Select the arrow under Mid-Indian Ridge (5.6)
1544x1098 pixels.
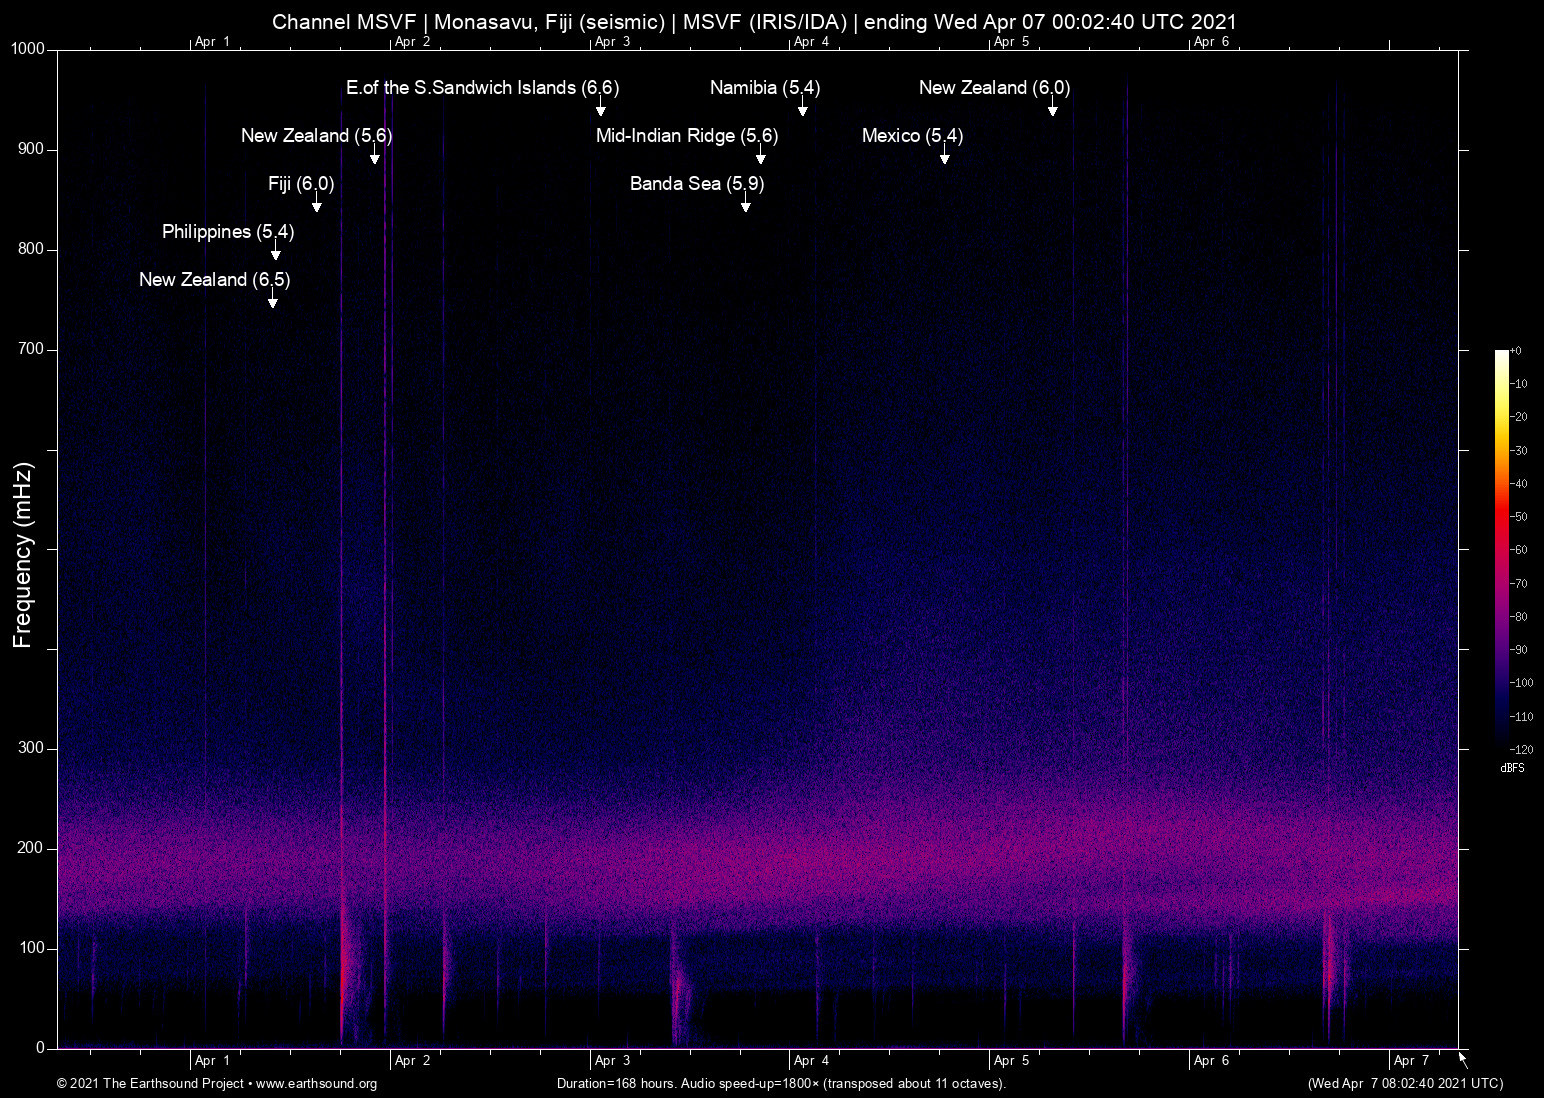click(760, 157)
